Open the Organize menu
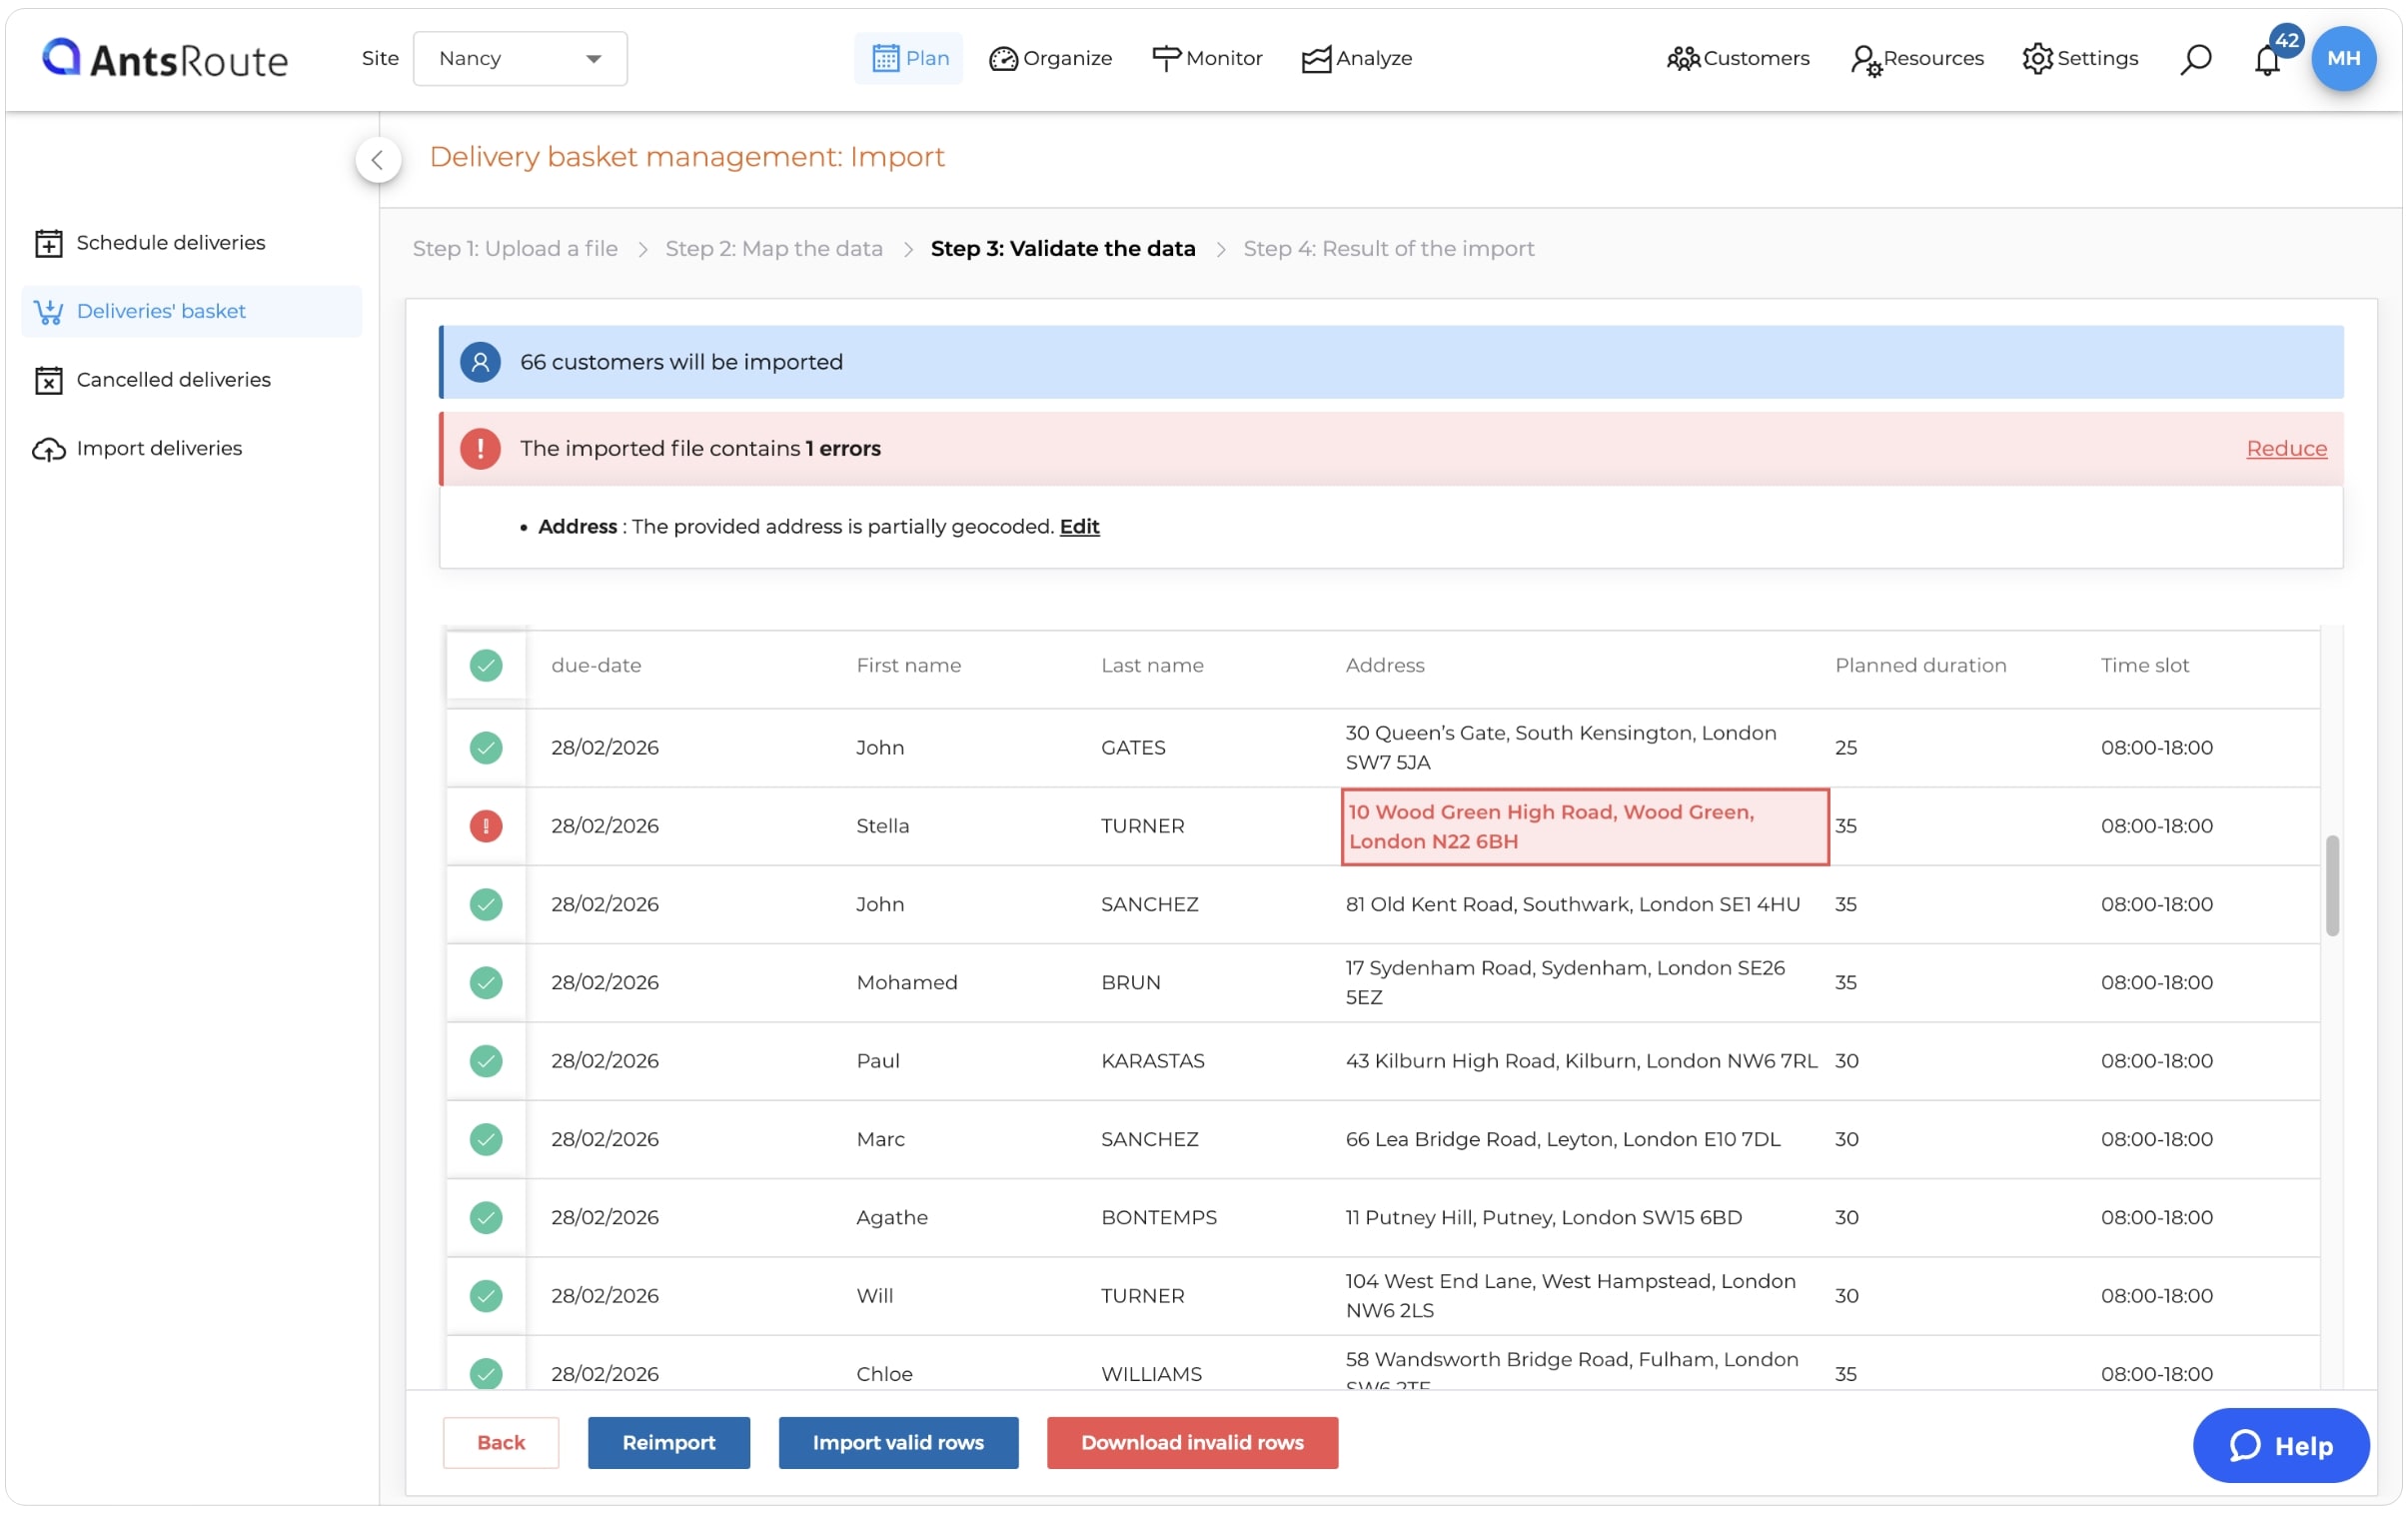This screenshot has width=2408, height=1513. click(x=1050, y=58)
